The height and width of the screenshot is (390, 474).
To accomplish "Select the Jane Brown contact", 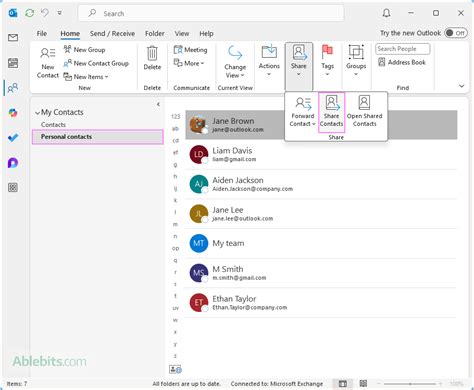I will pos(321,125).
